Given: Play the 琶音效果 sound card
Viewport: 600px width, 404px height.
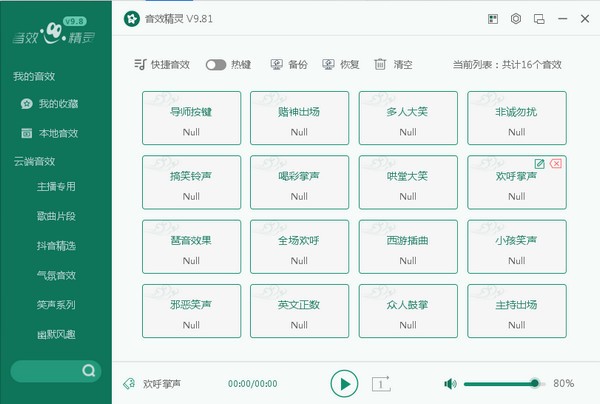Looking at the screenshot, I should 191,247.
